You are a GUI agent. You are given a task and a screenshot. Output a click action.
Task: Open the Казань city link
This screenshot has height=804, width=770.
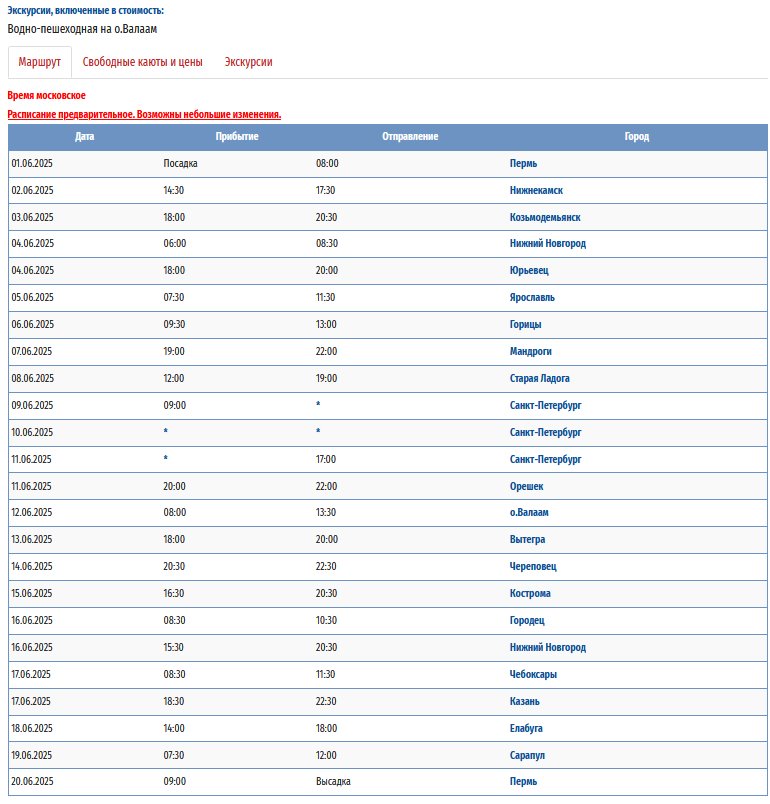524,701
